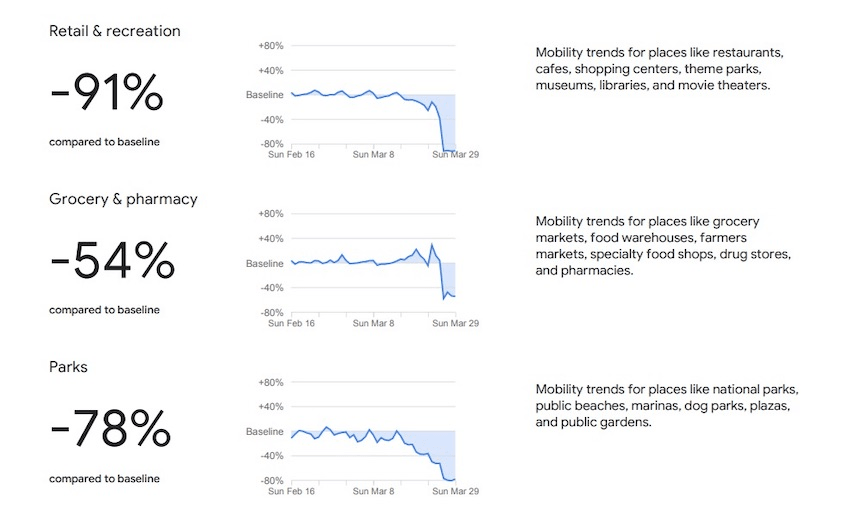Image resolution: width=850 pixels, height=510 pixels.
Task: Select the -54% grocery figure
Action: click(x=112, y=262)
